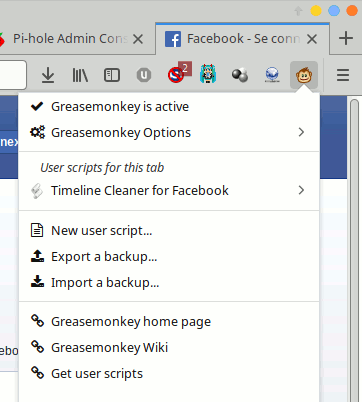The image size is (362, 402).
Task: Click chain icon beside Greasemonkey Wiki
Action: [x=37, y=347]
